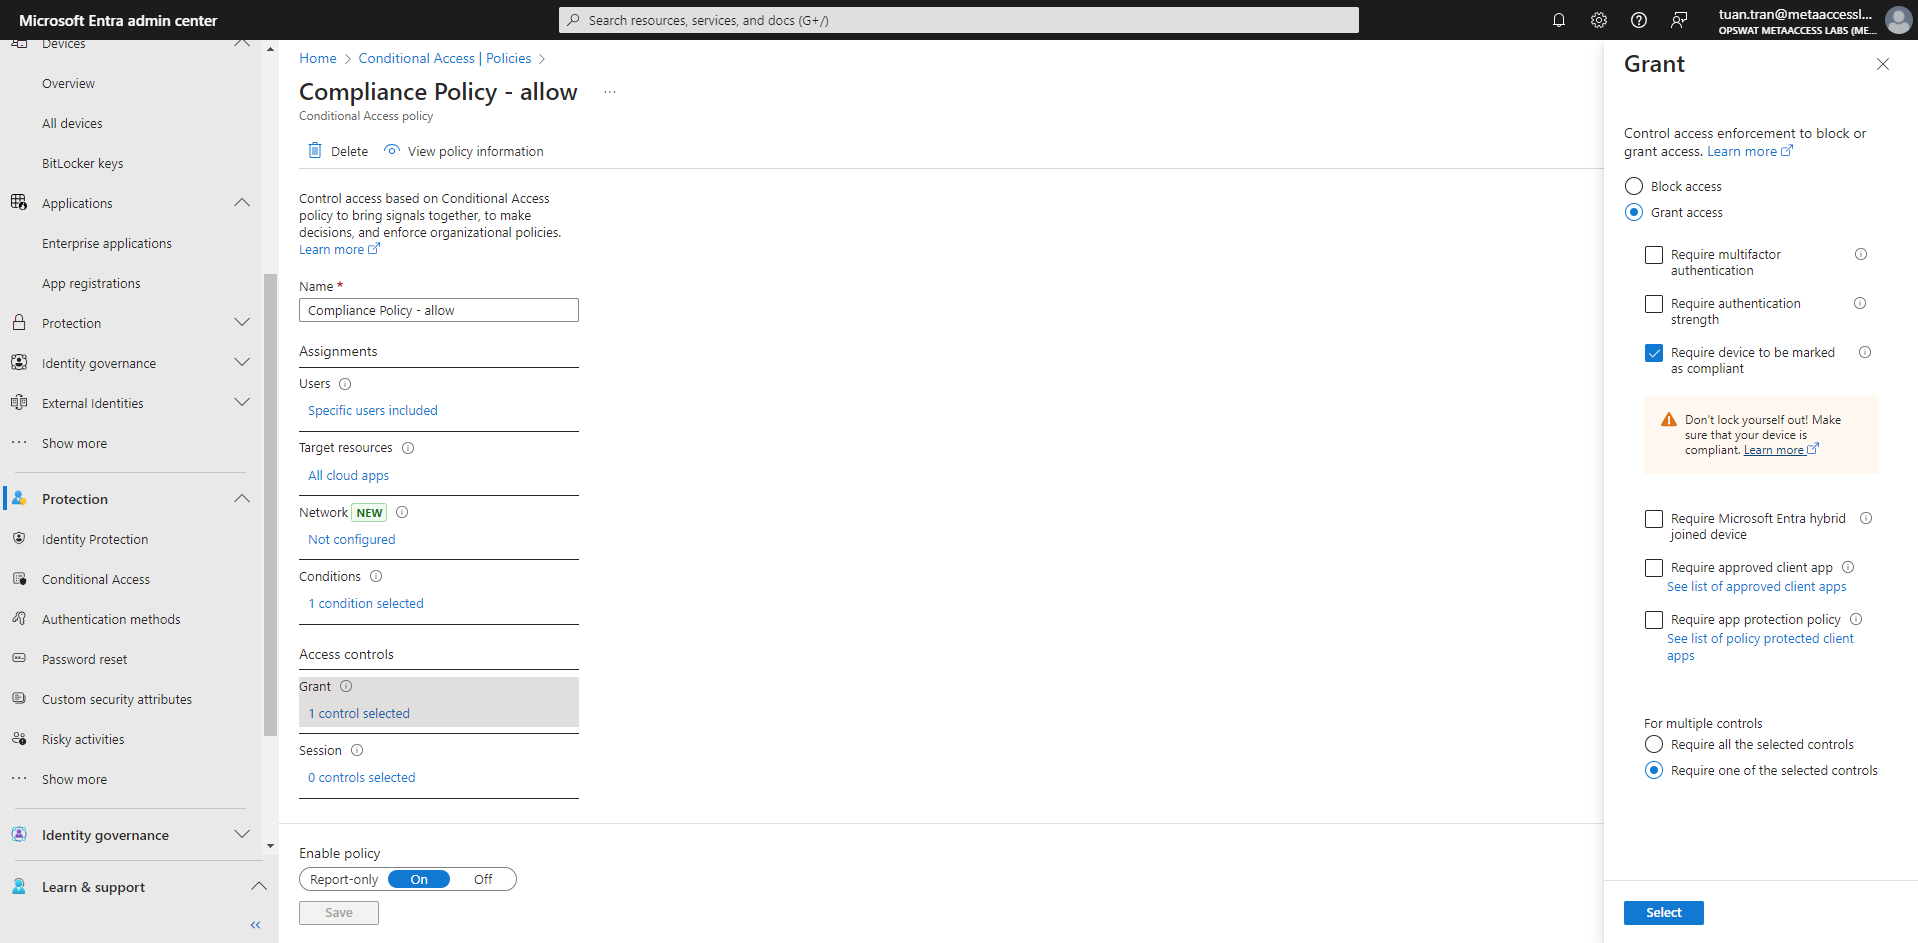The width and height of the screenshot is (1918, 943).
Task: Open Specific users included link
Action: tap(373, 410)
